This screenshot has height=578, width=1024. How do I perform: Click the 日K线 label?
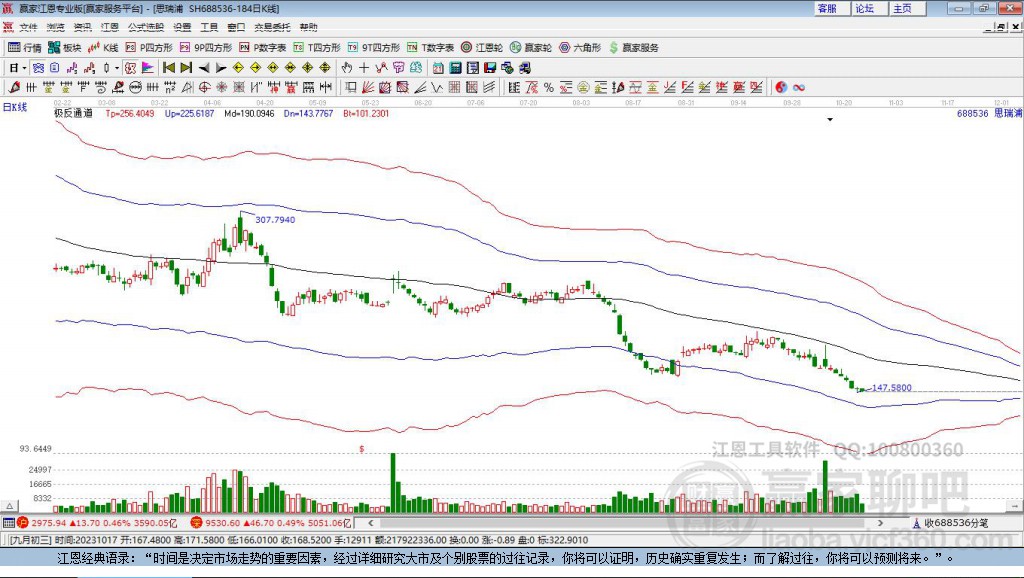[x=15, y=107]
